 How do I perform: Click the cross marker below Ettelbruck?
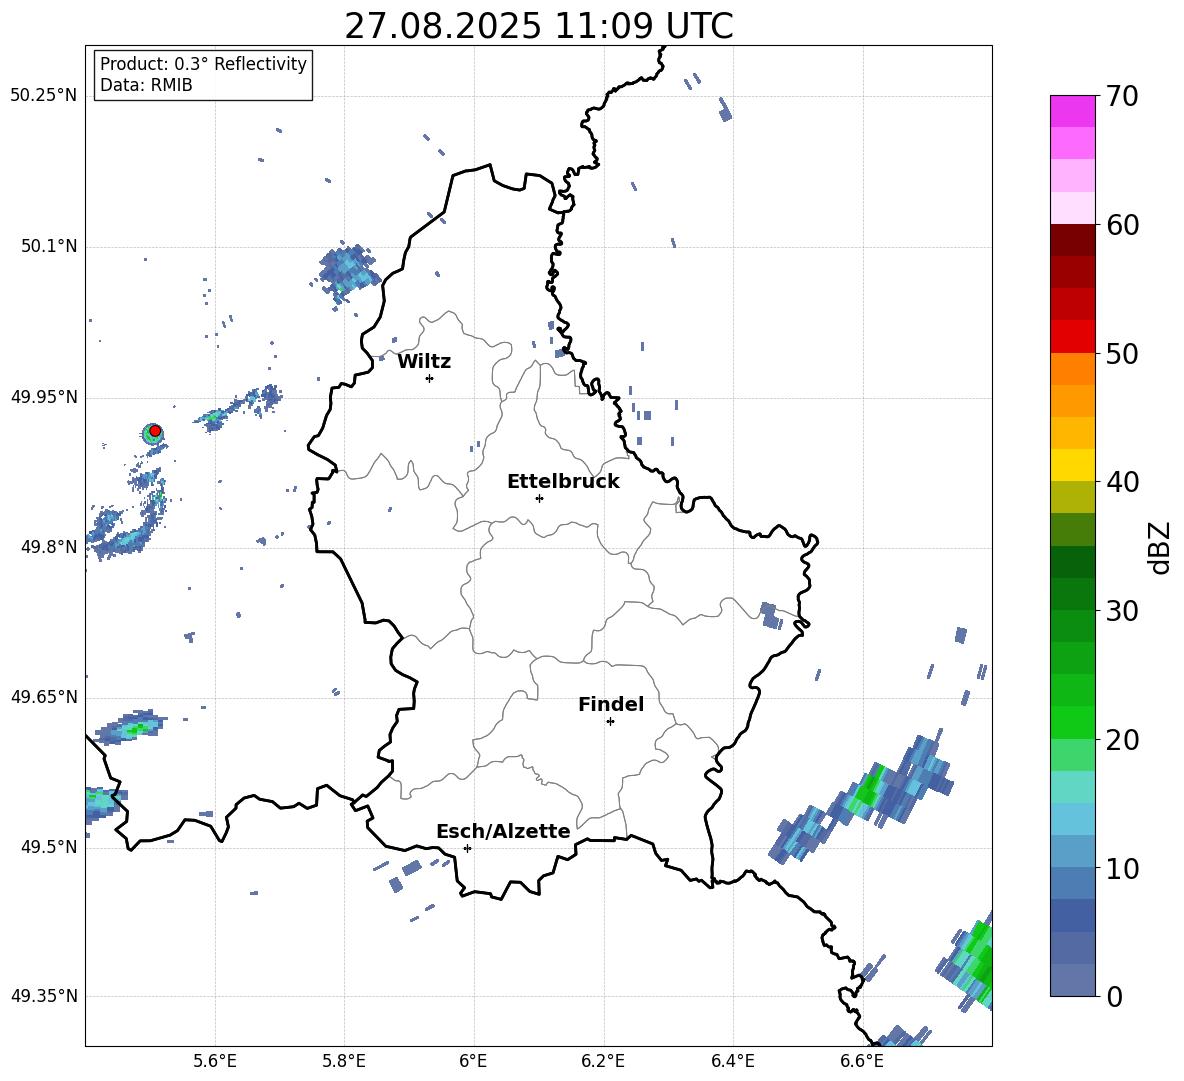(539, 498)
